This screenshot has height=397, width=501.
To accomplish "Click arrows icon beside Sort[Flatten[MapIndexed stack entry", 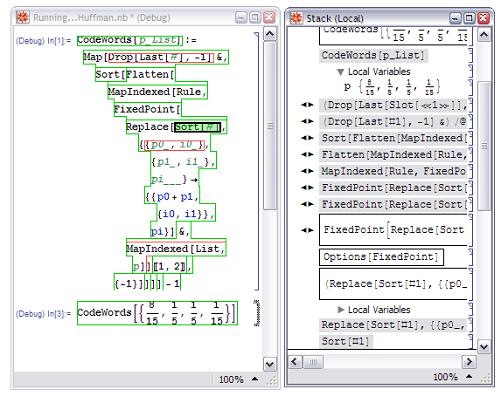I will 307,138.
